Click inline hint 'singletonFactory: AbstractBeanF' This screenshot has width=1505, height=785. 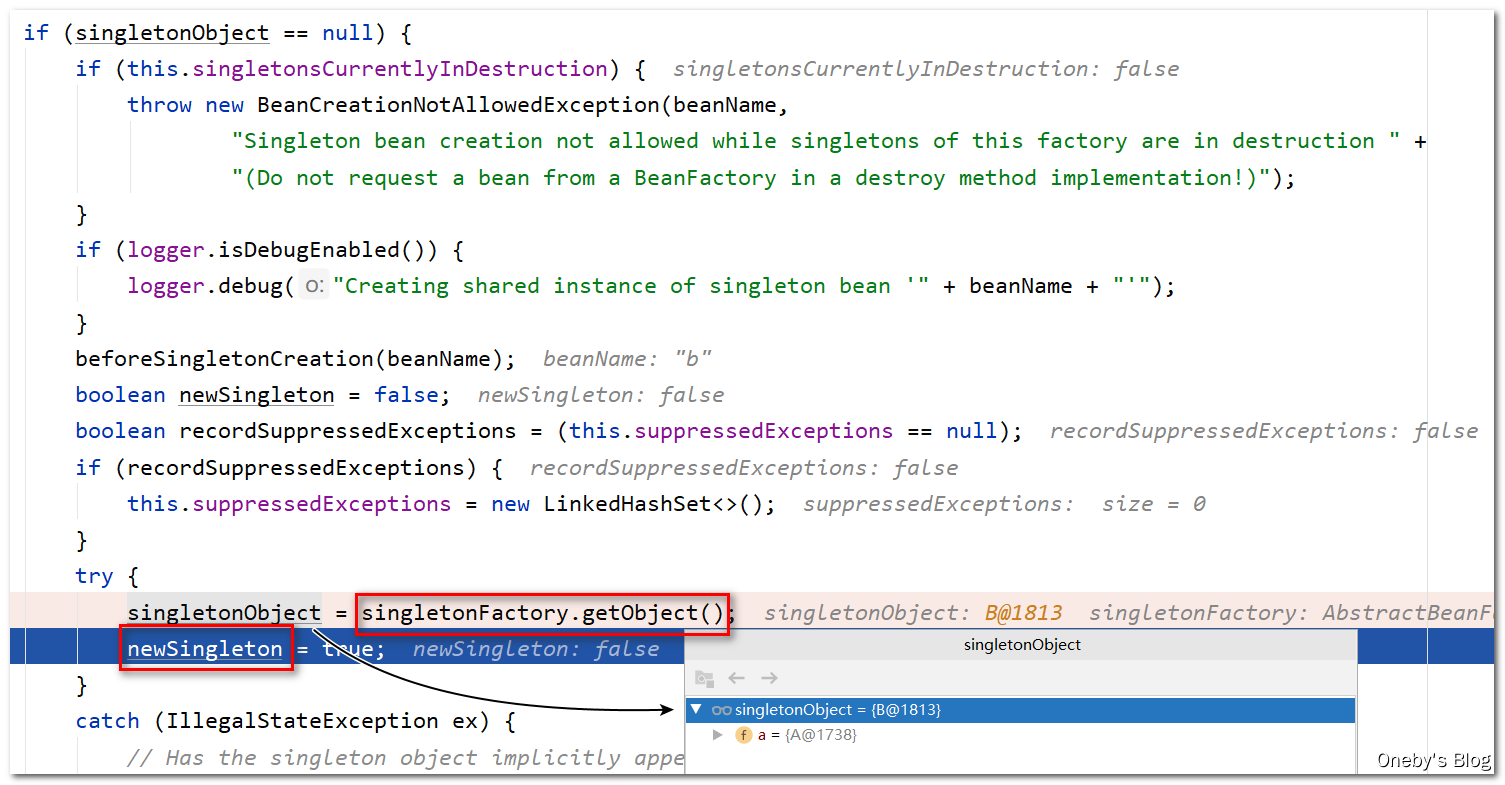pyautogui.click(x=1291, y=613)
